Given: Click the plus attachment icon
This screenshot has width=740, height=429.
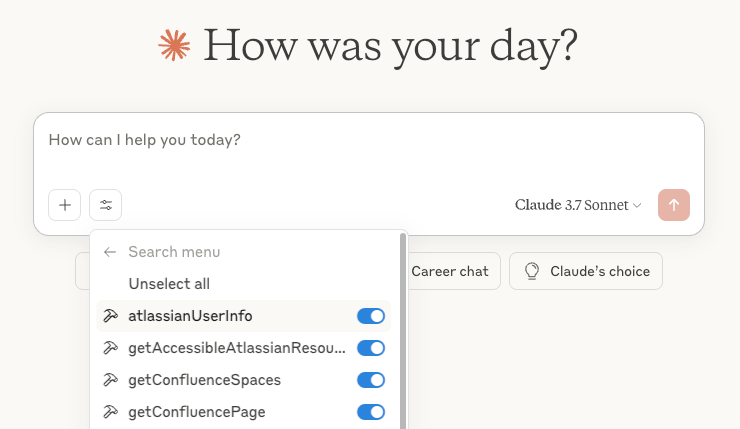Looking at the screenshot, I should tap(64, 205).
